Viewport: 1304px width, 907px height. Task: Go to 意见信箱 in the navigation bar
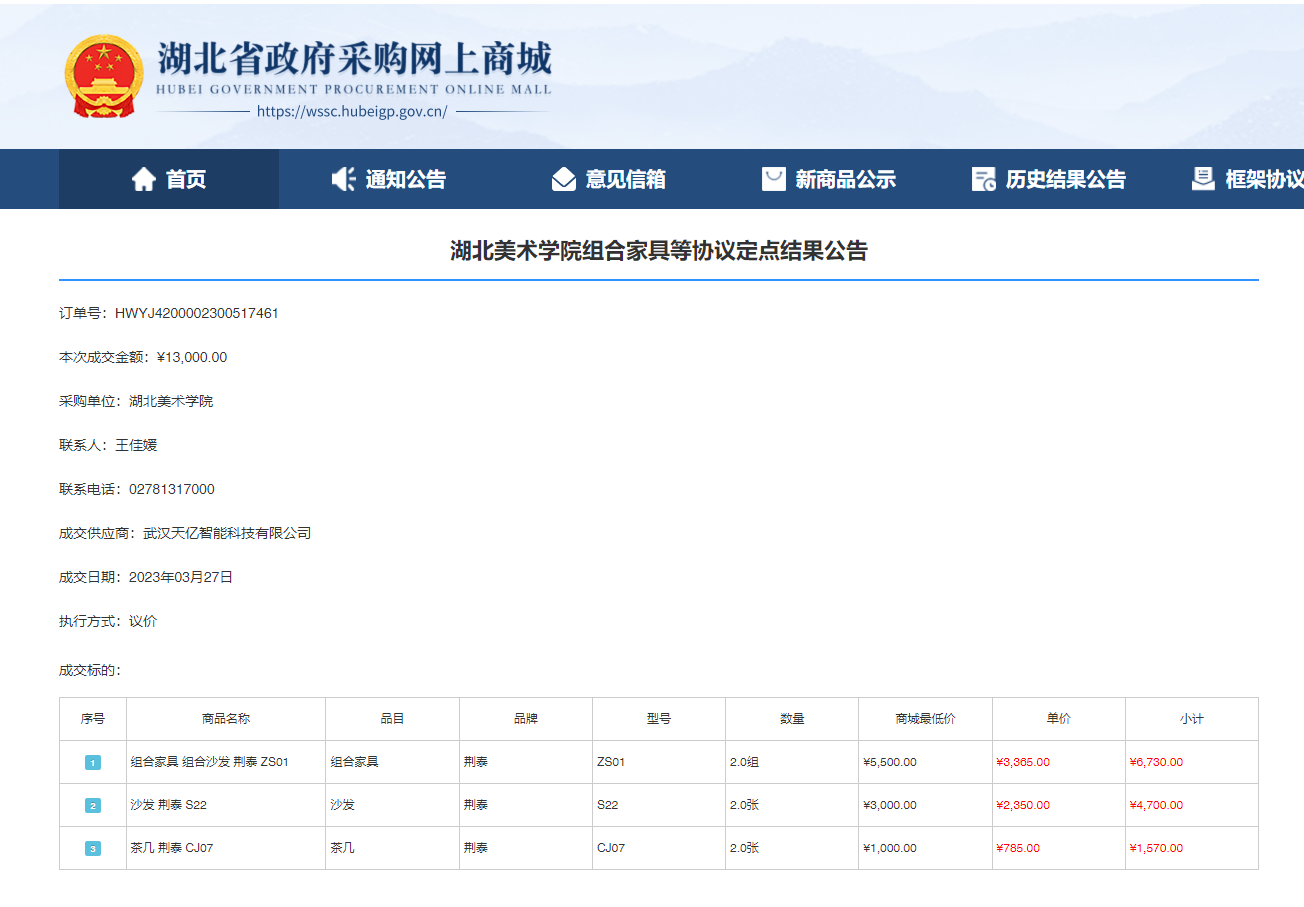pyautogui.click(x=609, y=179)
